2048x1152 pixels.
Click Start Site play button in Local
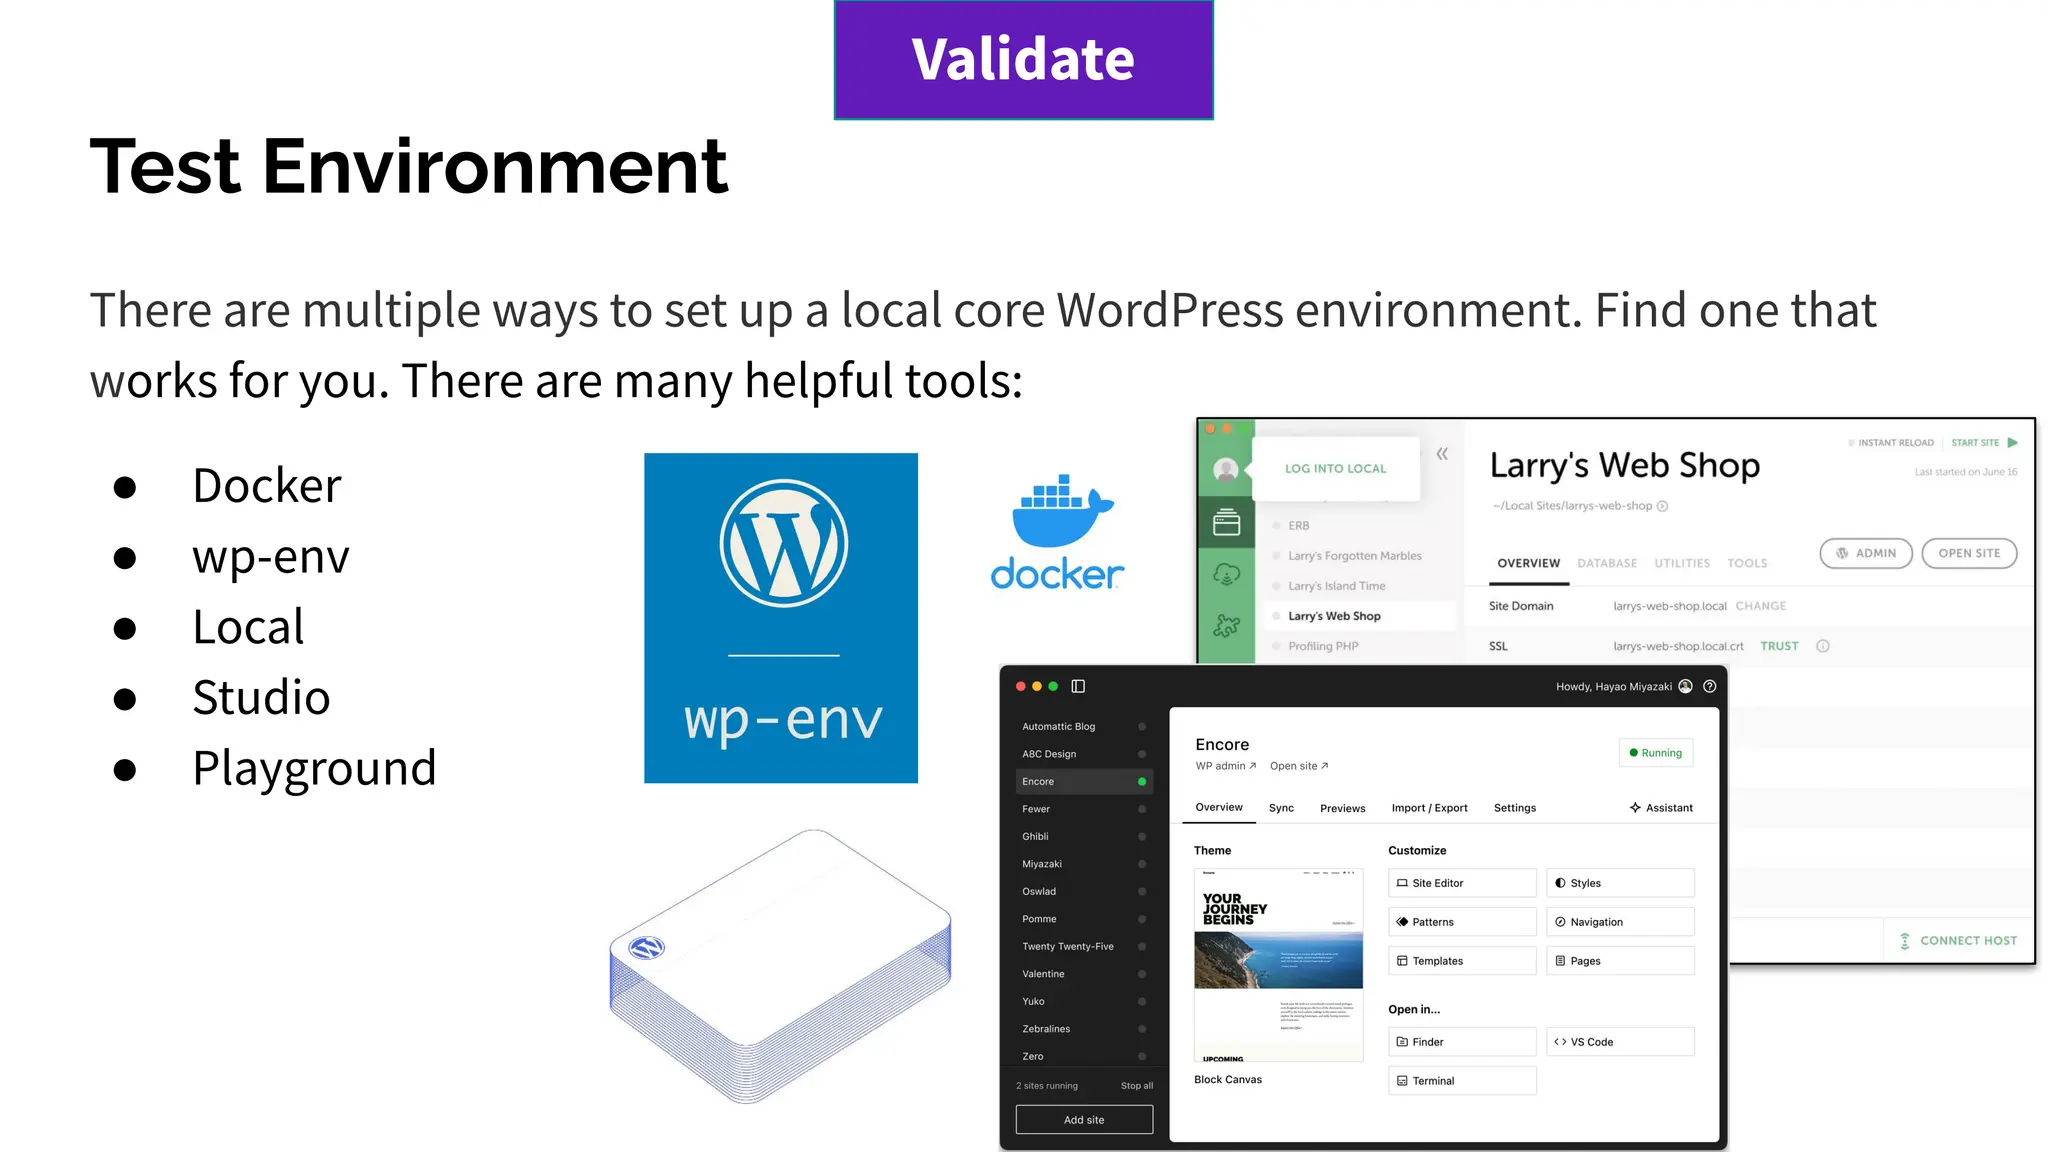tap(1985, 442)
